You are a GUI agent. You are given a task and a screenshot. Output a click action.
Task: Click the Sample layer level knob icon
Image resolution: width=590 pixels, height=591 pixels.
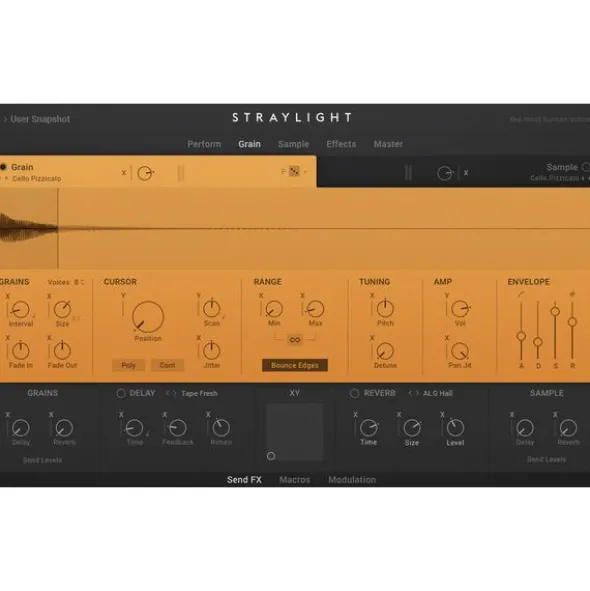point(444,173)
